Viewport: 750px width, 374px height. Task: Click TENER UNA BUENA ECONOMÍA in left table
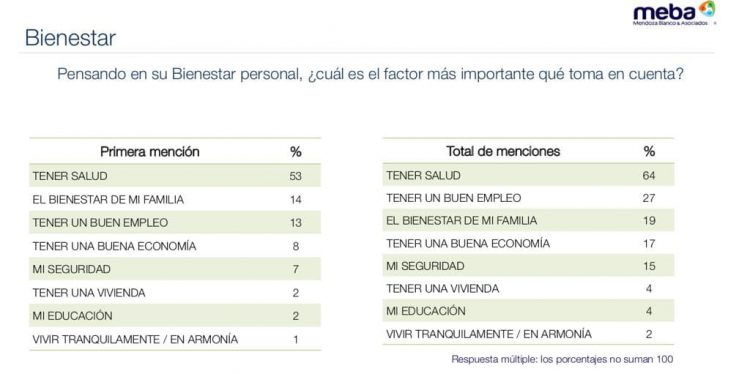coord(114,246)
